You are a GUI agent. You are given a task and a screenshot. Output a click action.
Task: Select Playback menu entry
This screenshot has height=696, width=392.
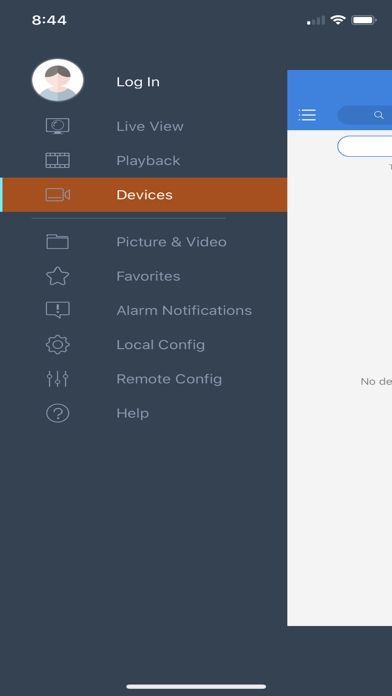coord(148,161)
